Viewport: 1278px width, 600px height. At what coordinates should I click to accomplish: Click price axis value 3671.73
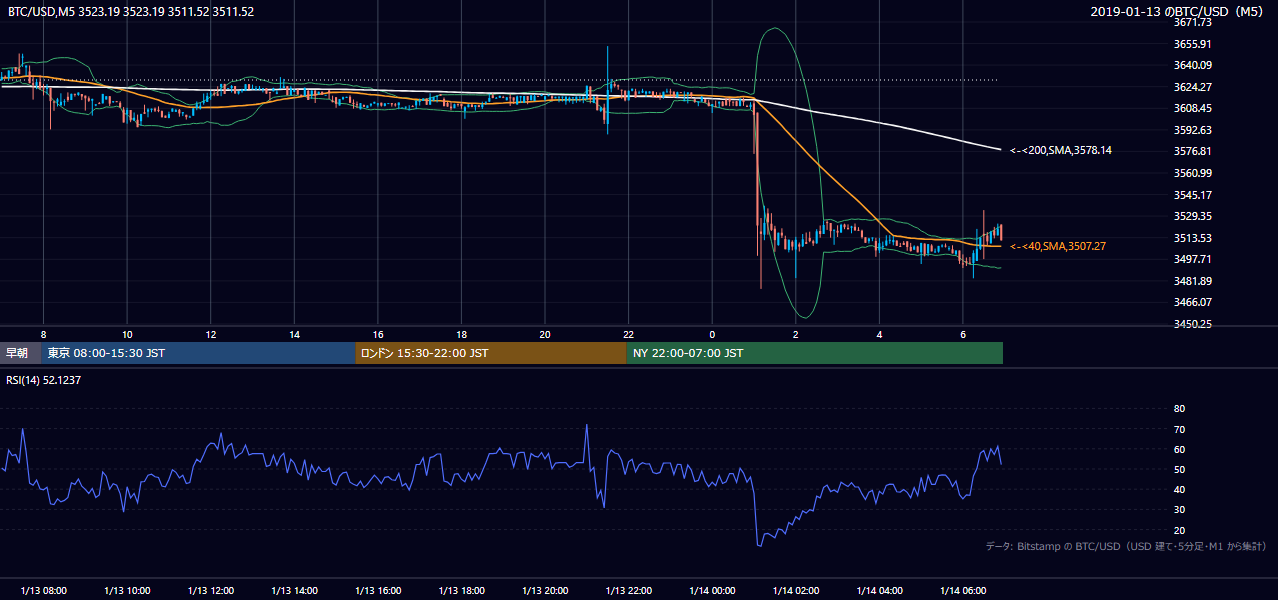click(x=1193, y=22)
